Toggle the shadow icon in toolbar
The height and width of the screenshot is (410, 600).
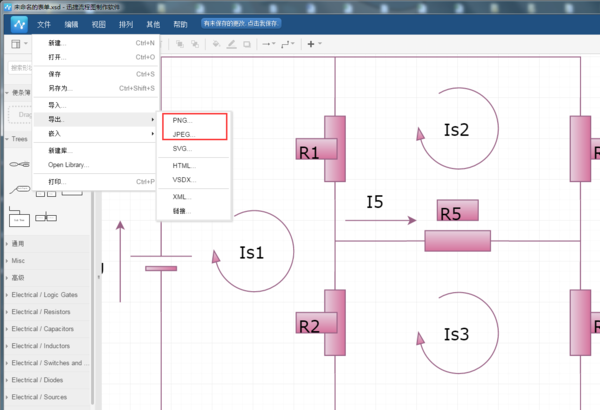click(247, 44)
